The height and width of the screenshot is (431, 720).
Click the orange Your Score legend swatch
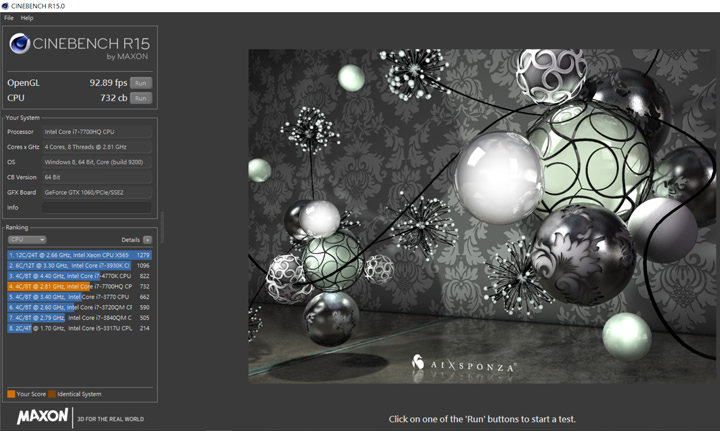tap(11, 394)
